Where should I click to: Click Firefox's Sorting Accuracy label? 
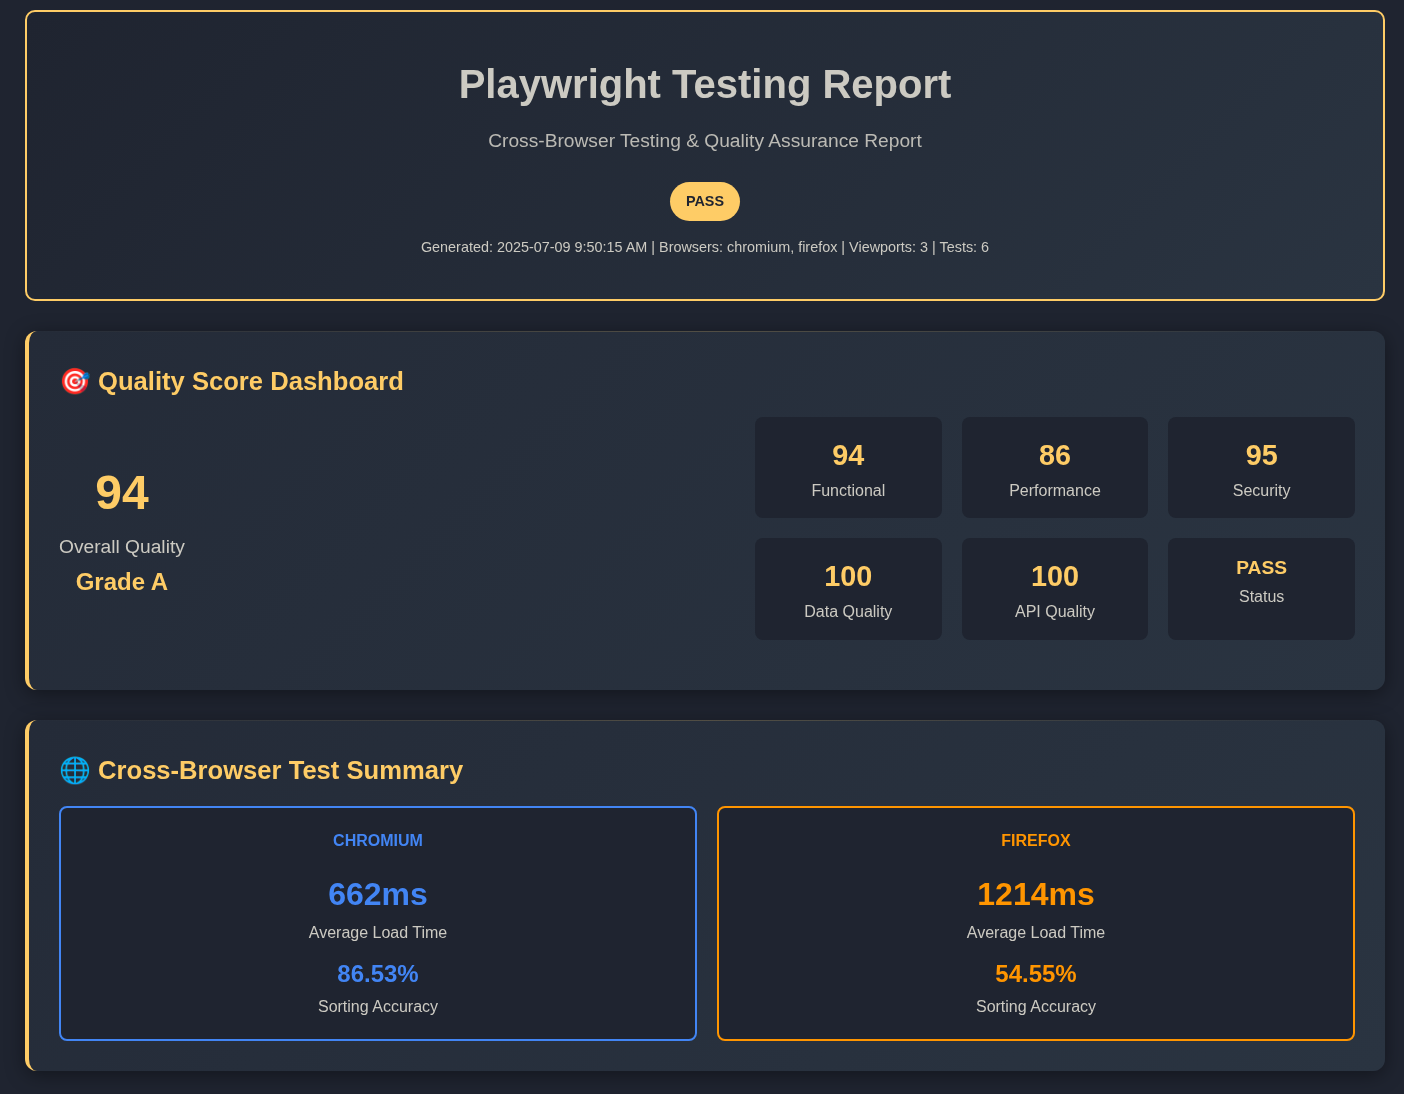[1036, 1007]
